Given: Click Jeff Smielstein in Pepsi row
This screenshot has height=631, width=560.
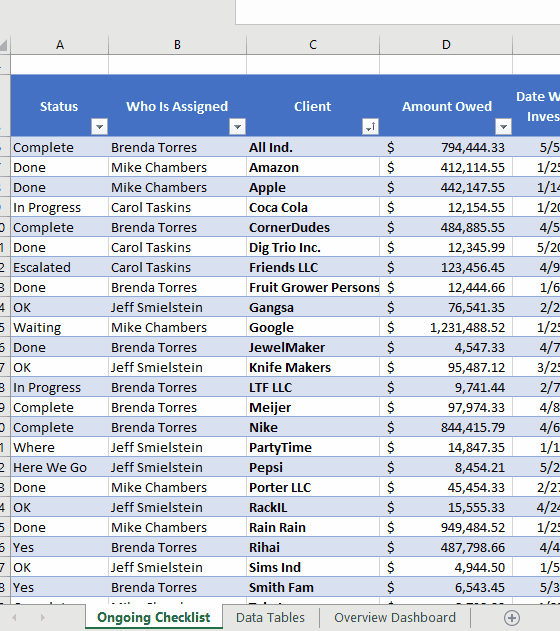Looking at the screenshot, I should (177, 467).
